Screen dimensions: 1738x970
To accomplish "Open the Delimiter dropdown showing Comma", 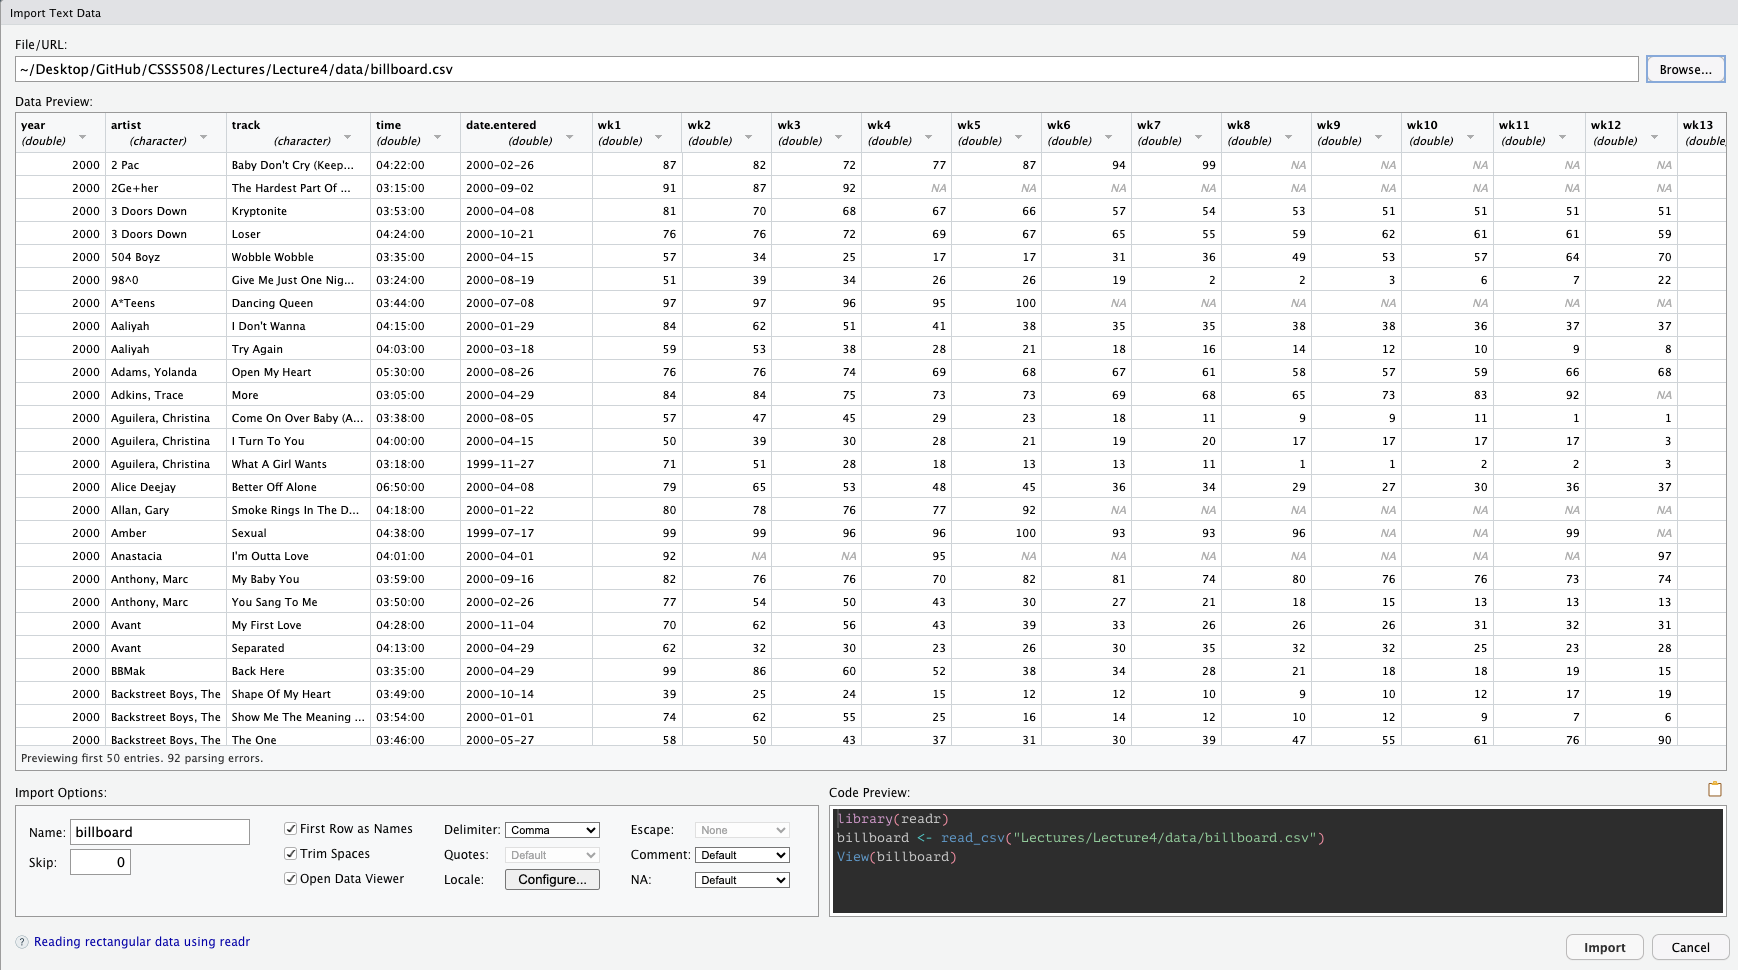I will coord(552,829).
